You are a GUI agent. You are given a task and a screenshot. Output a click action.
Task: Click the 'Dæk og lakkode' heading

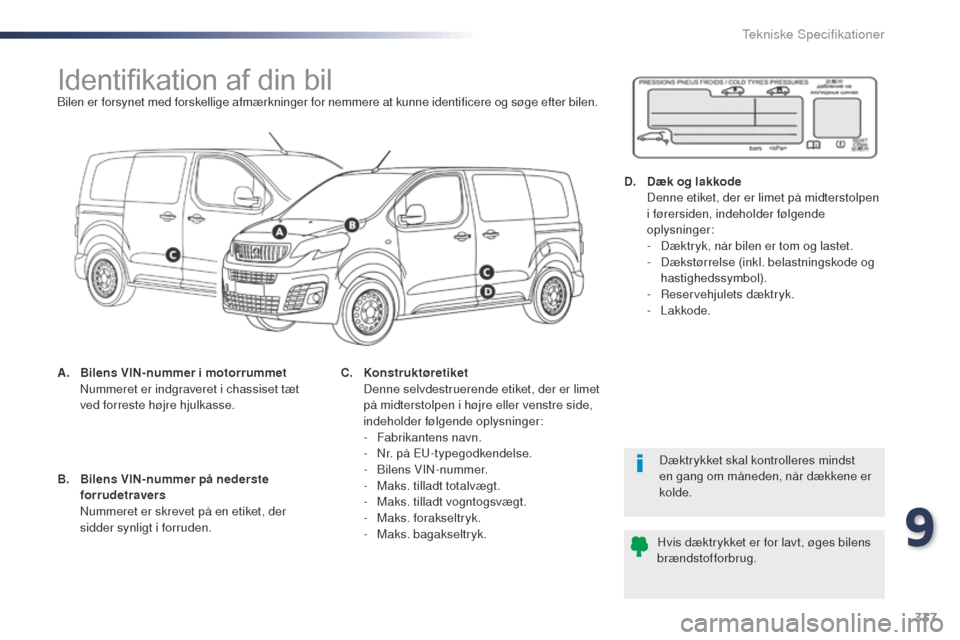(694, 181)
